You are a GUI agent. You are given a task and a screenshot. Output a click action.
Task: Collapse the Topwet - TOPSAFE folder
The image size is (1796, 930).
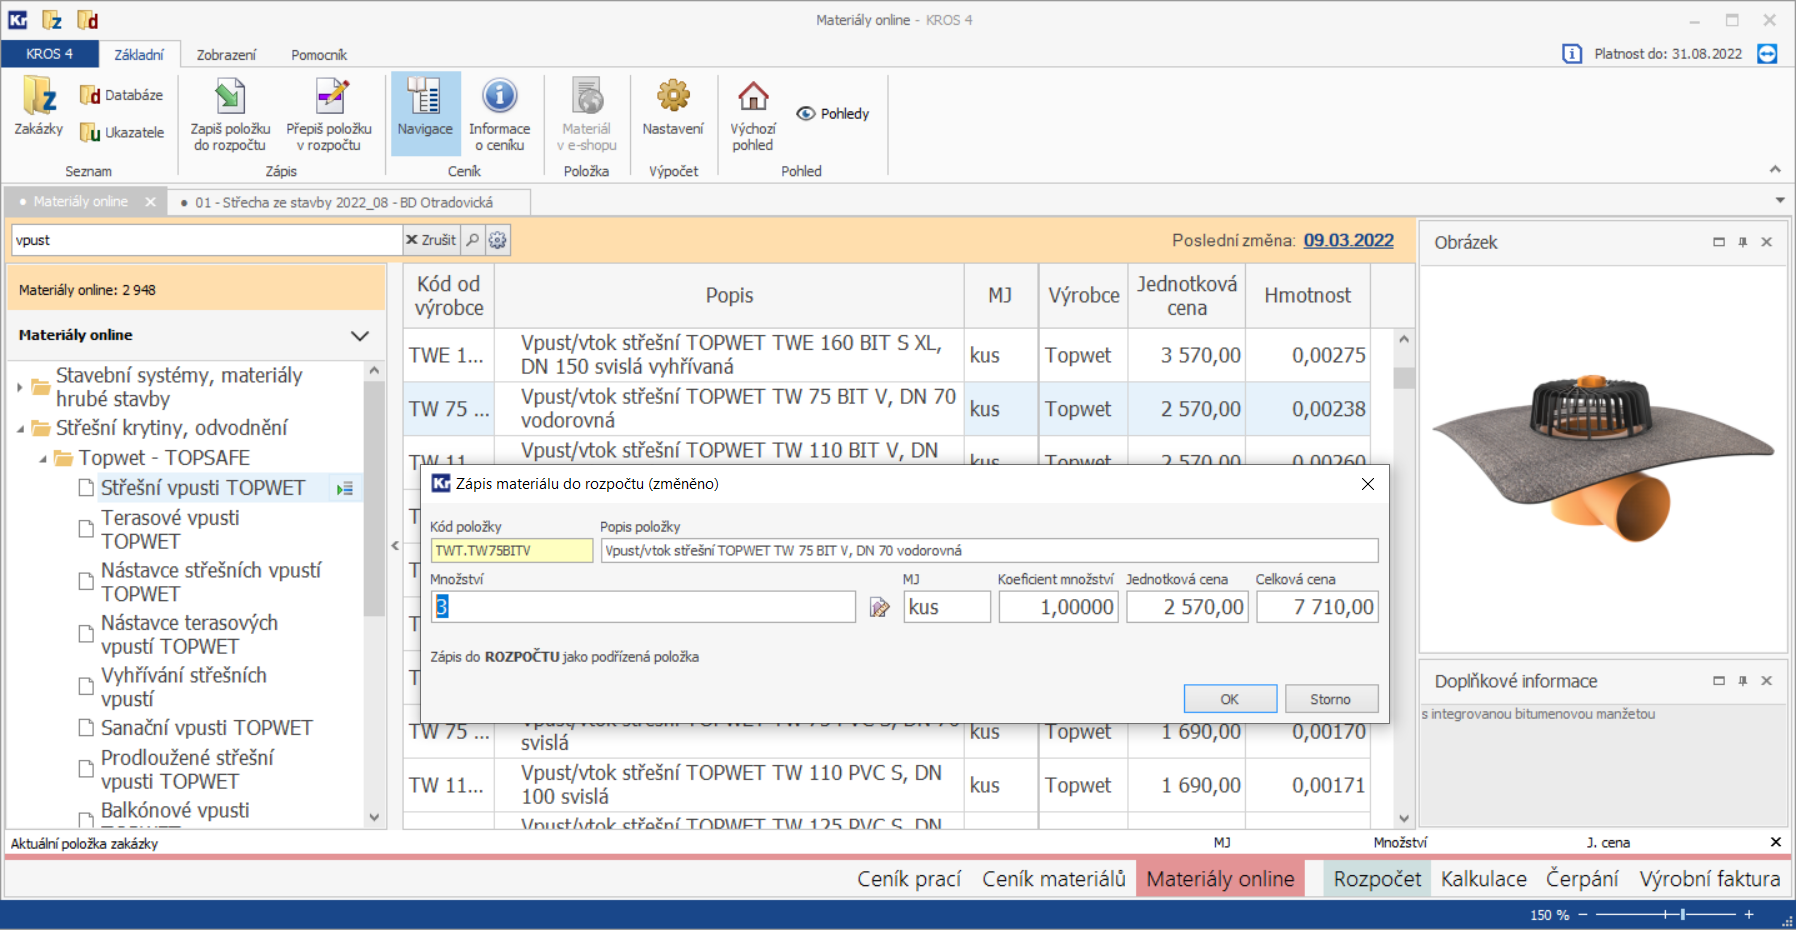click(43, 459)
